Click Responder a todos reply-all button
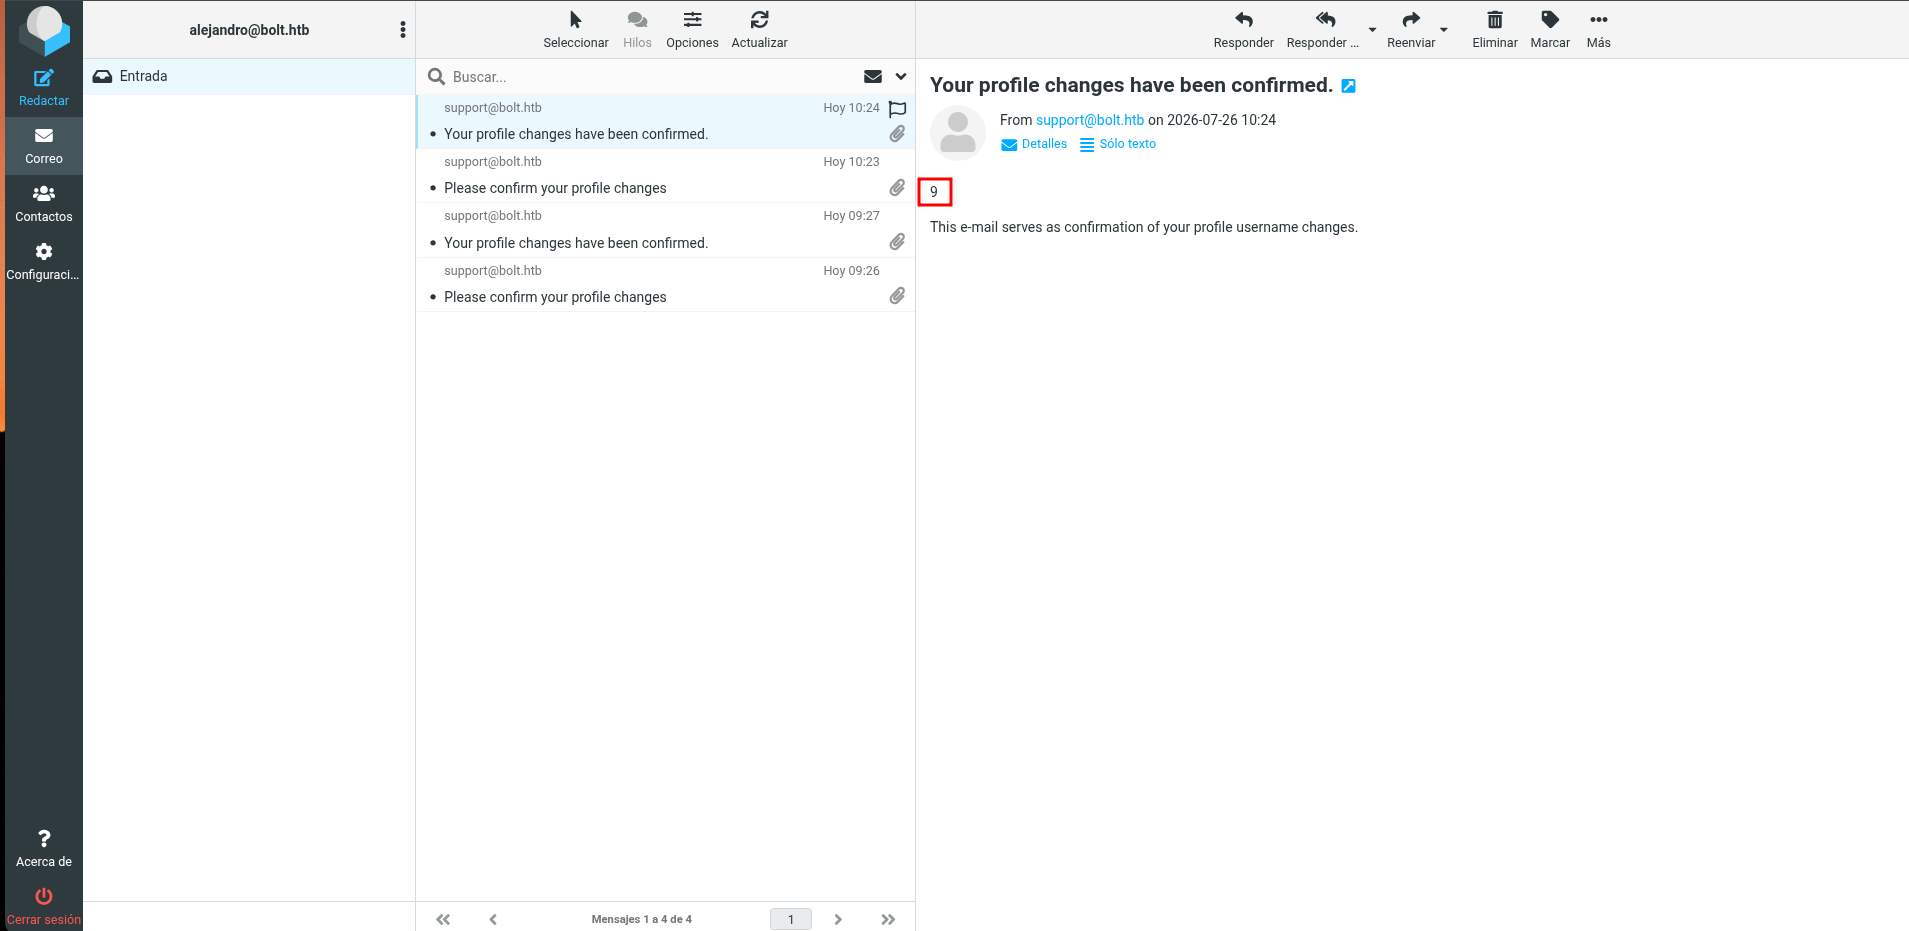This screenshot has width=1909, height=931. pos(1323,29)
